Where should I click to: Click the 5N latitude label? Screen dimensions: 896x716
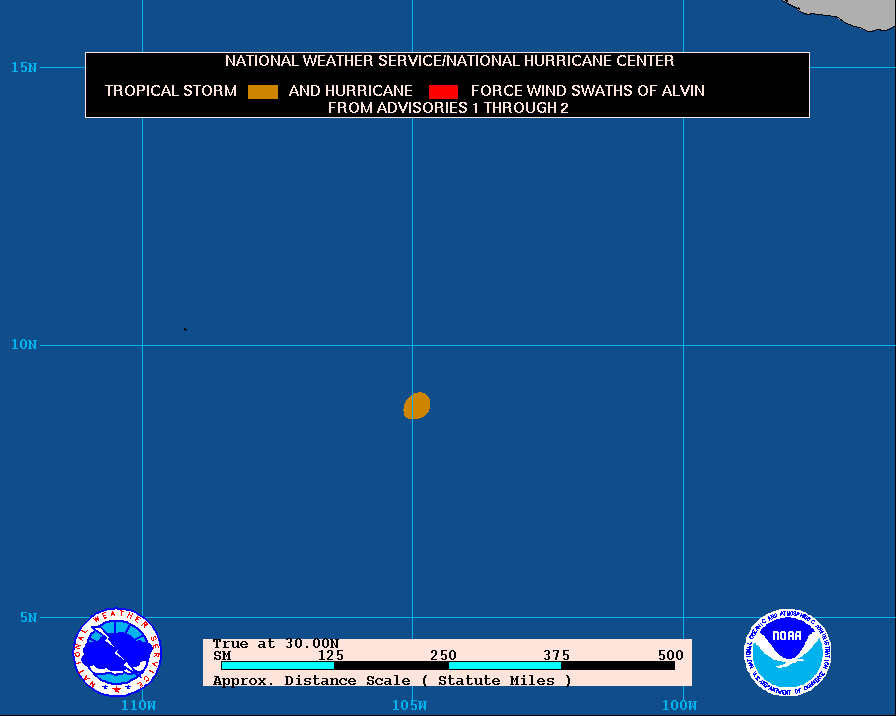point(29,617)
